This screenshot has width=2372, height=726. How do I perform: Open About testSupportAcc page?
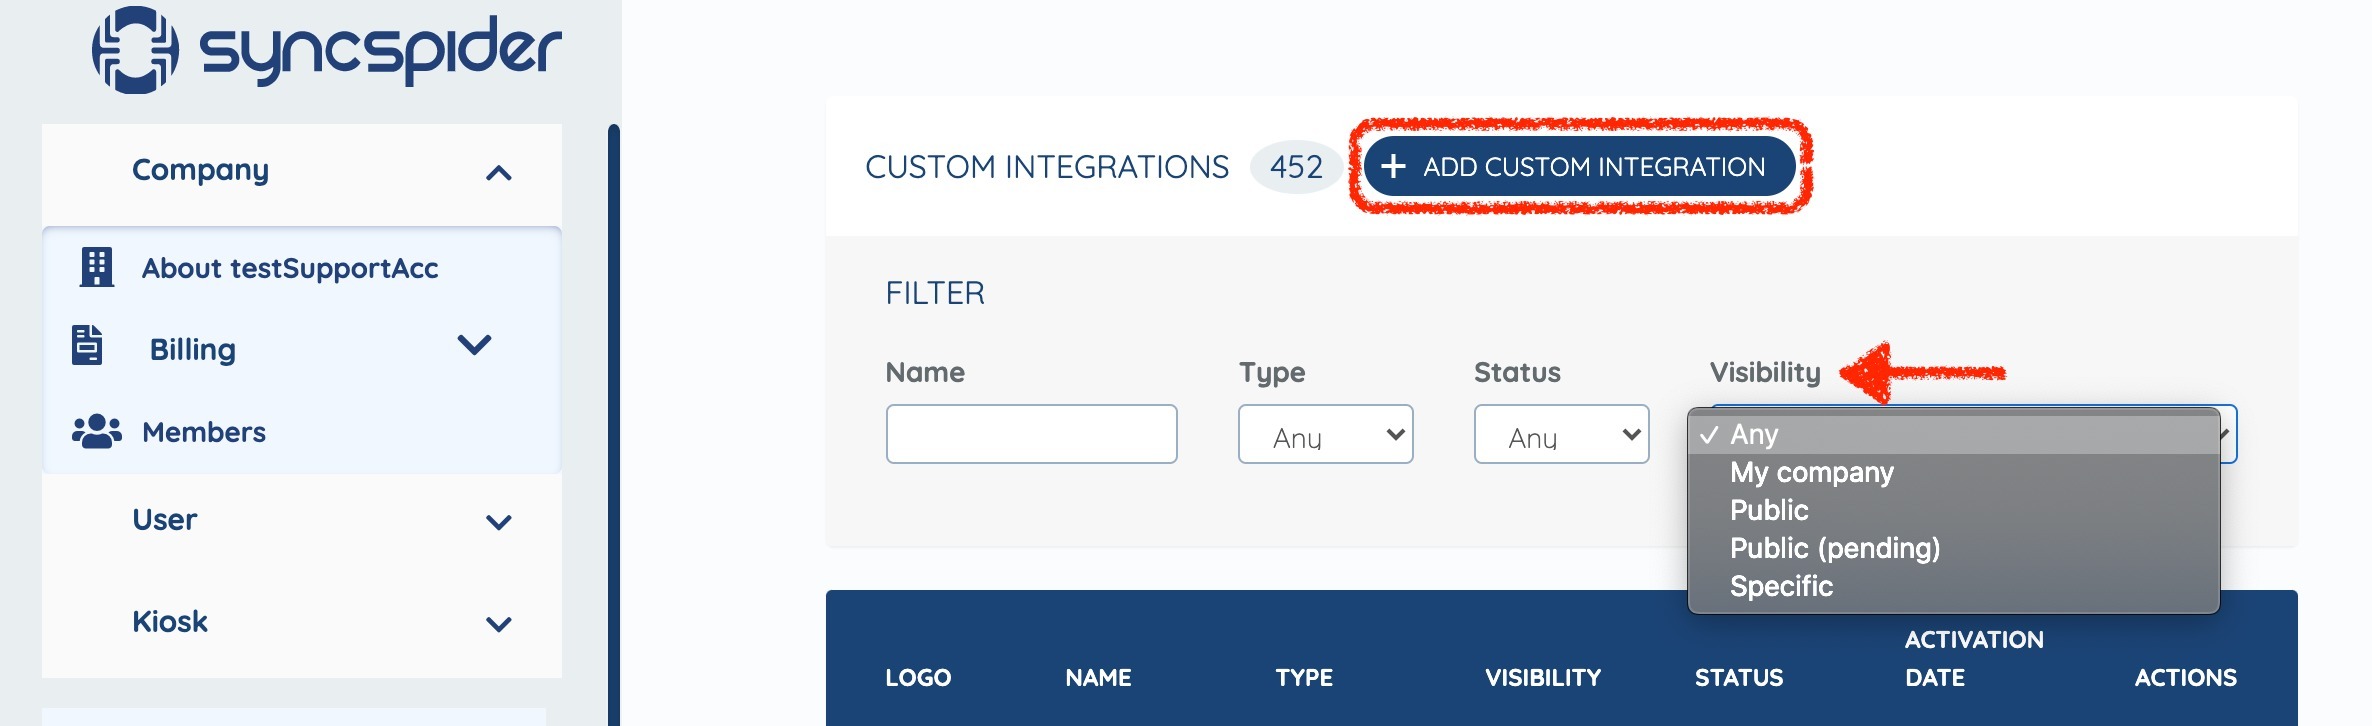point(290,268)
